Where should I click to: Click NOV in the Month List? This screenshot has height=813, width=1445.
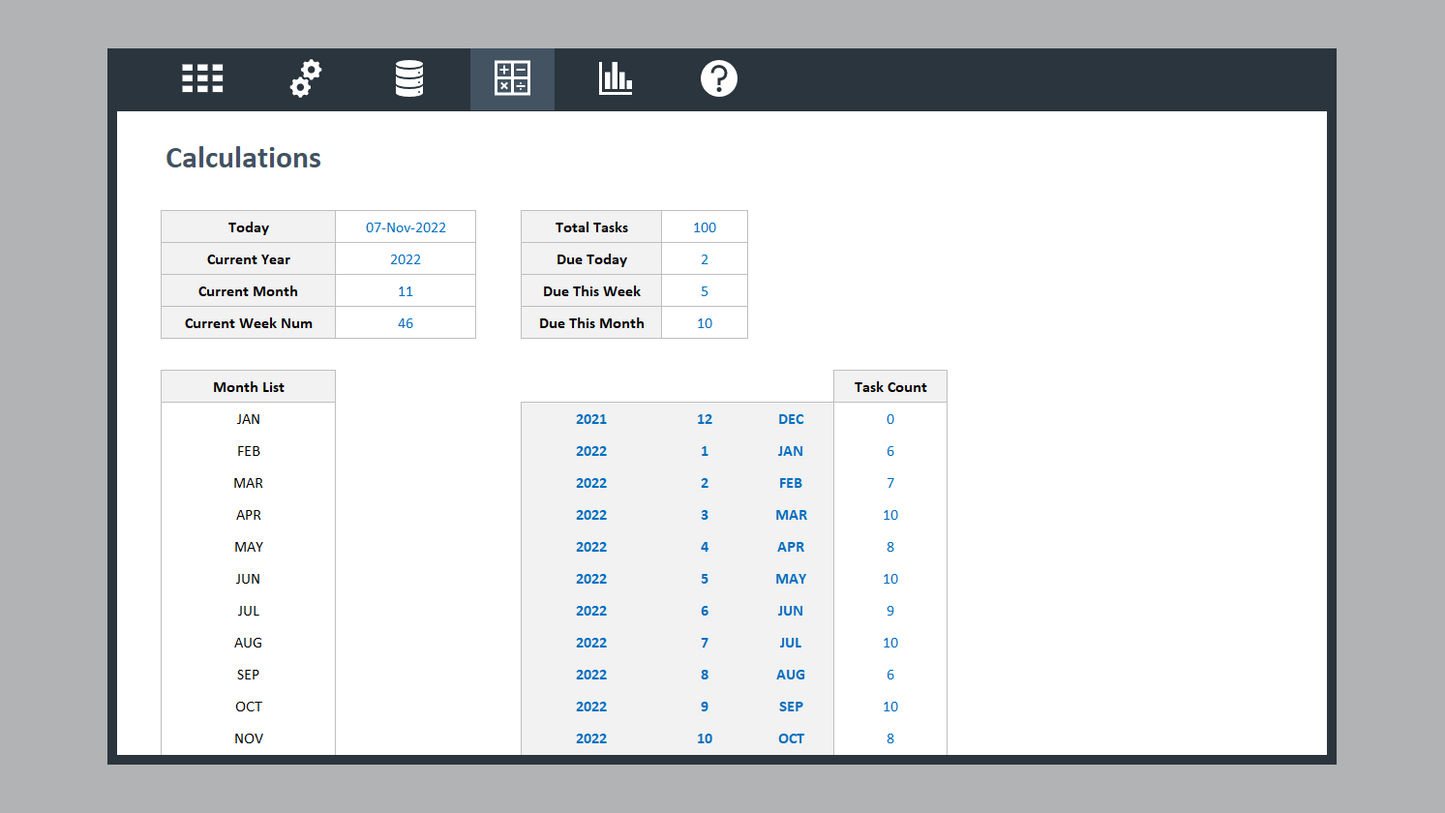[248, 738]
